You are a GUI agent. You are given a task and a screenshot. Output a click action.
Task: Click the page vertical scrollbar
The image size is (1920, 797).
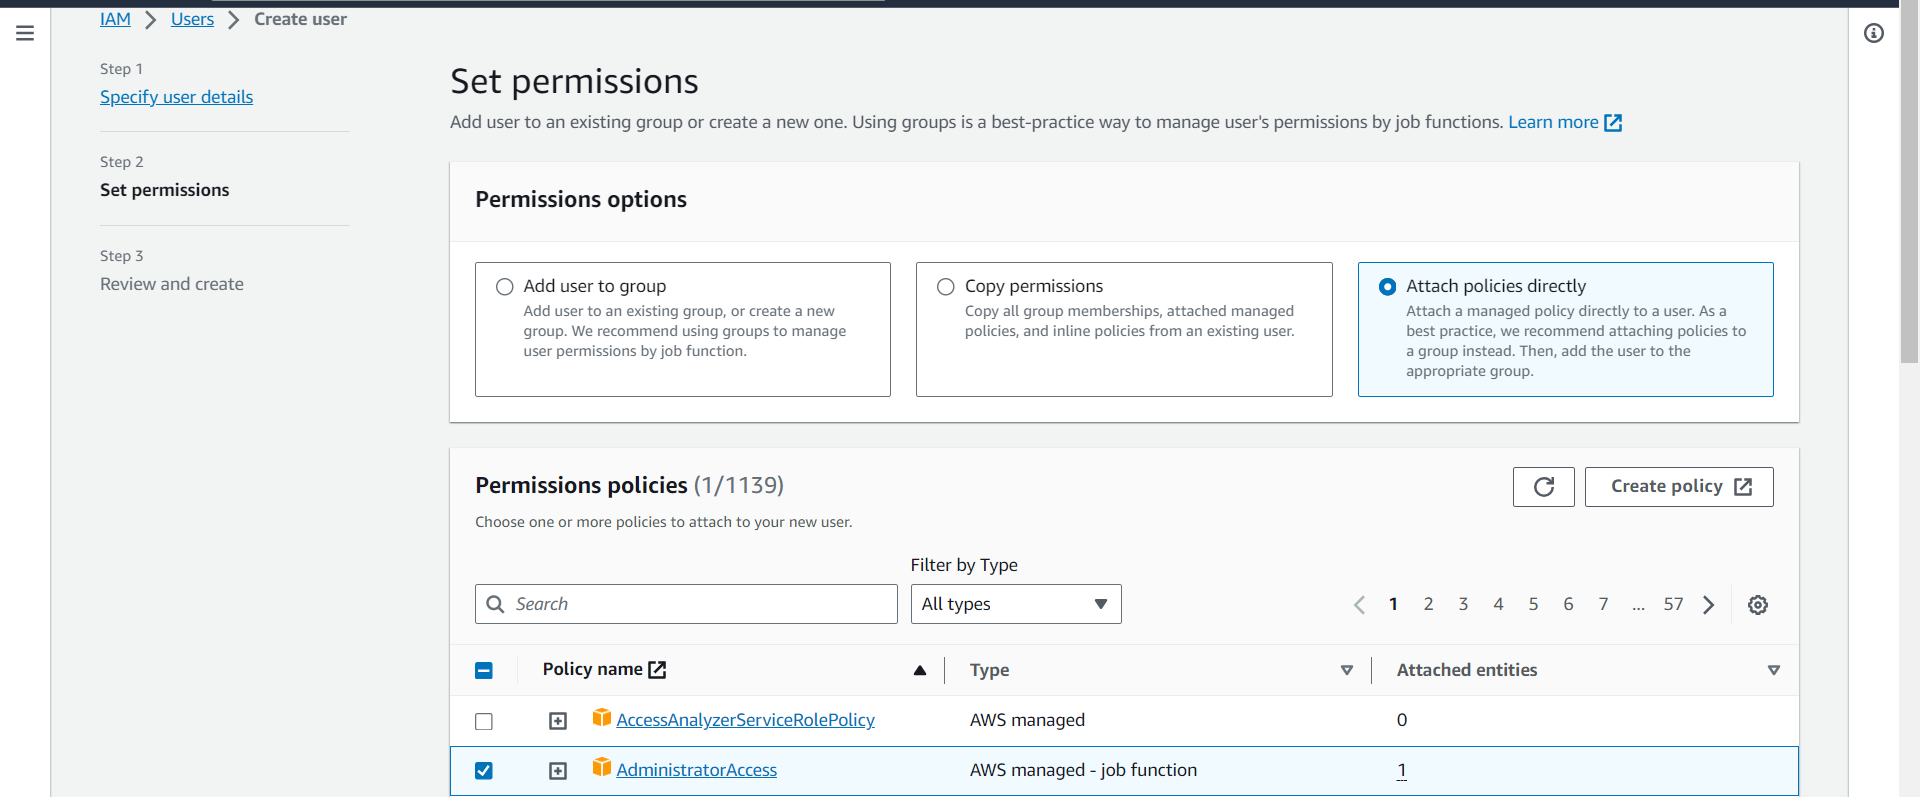click(x=1909, y=180)
